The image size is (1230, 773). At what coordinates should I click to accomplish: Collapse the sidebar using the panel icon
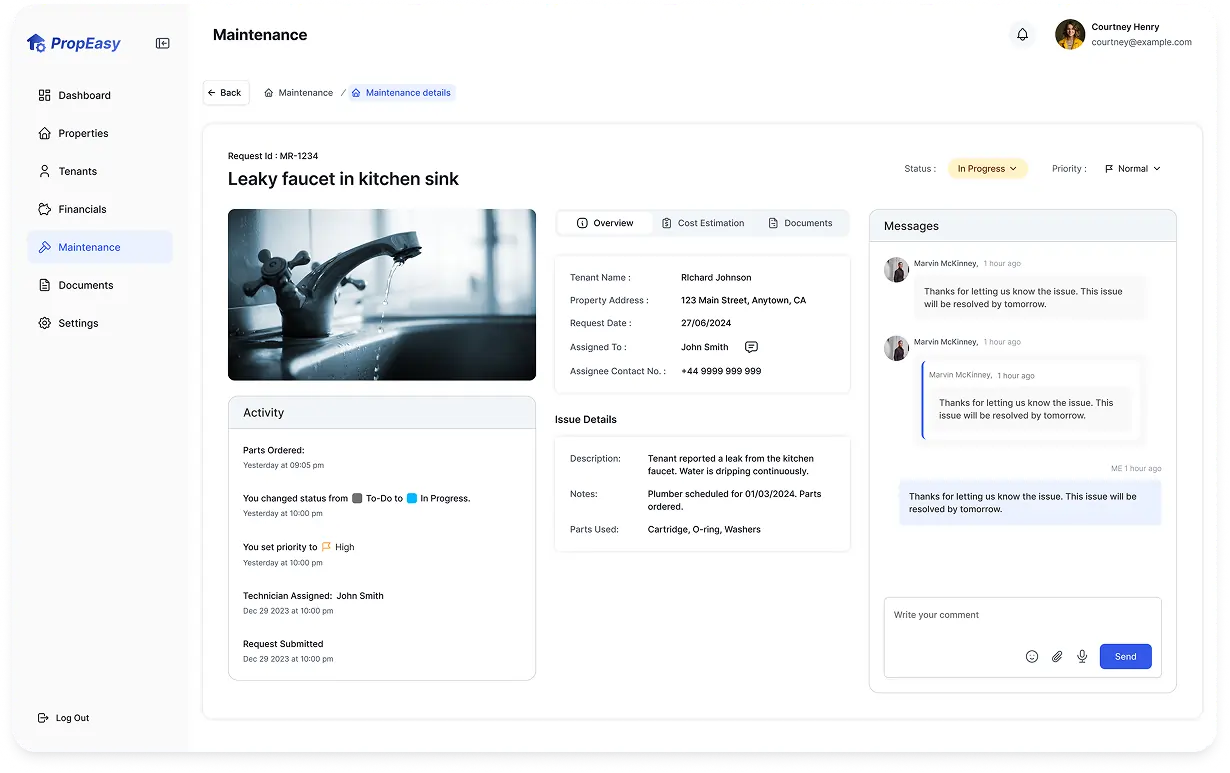pos(162,43)
